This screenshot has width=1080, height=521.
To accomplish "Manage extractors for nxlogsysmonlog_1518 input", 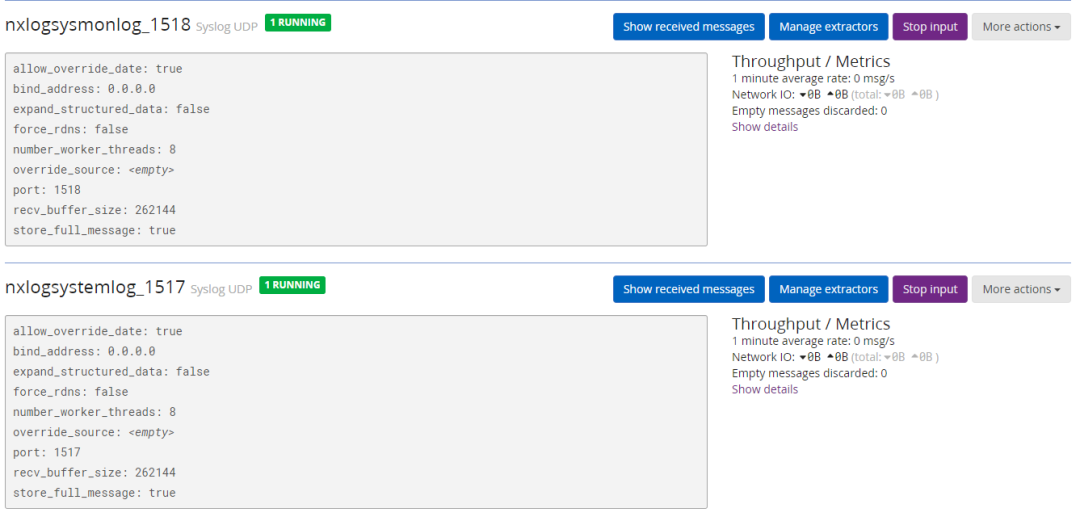I will pos(828,27).
